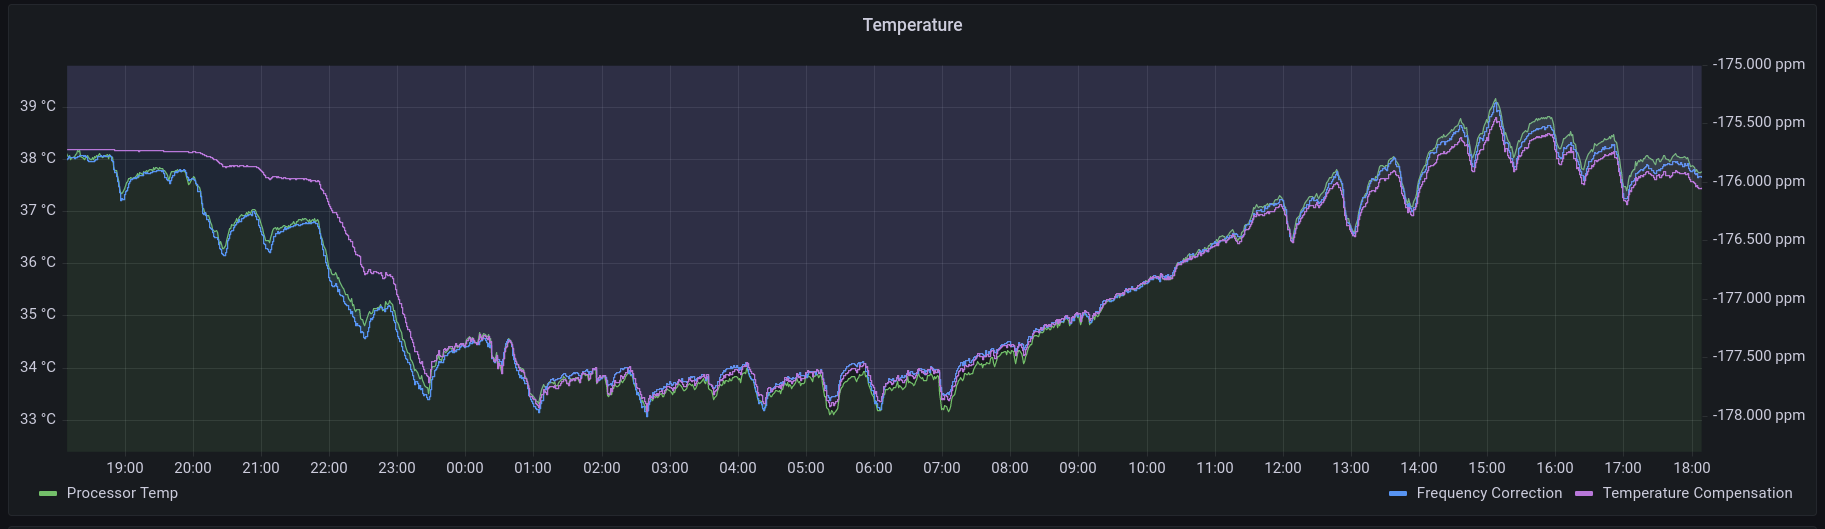Toggle the Frequency Correction series in legend
Screen dimensions: 1825x529
1488,493
